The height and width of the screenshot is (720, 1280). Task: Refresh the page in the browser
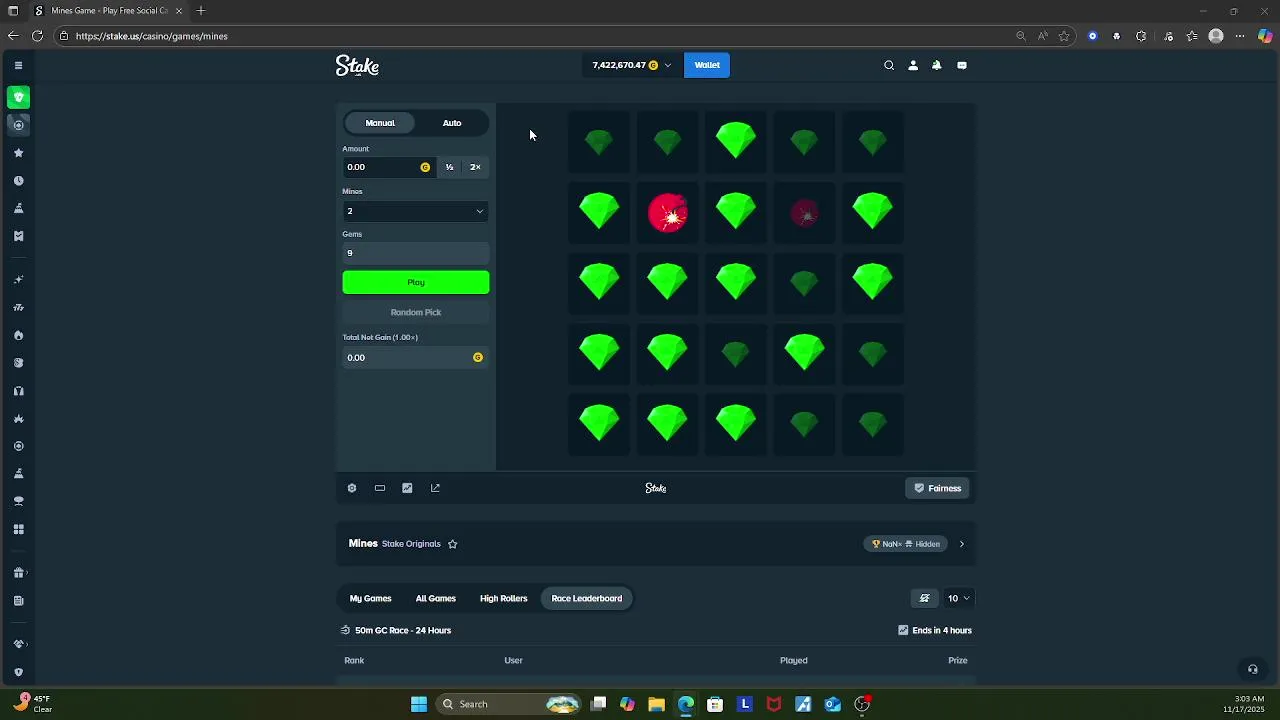[37, 36]
